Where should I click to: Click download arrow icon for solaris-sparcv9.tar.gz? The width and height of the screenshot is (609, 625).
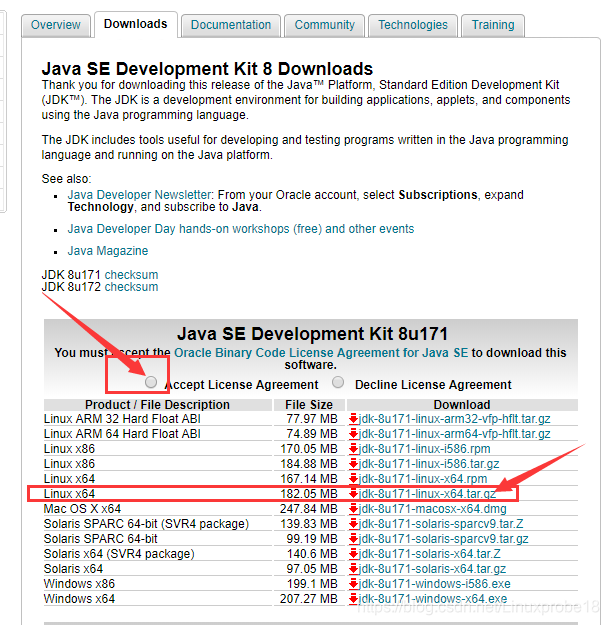pyautogui.click(x=353, y=539)
